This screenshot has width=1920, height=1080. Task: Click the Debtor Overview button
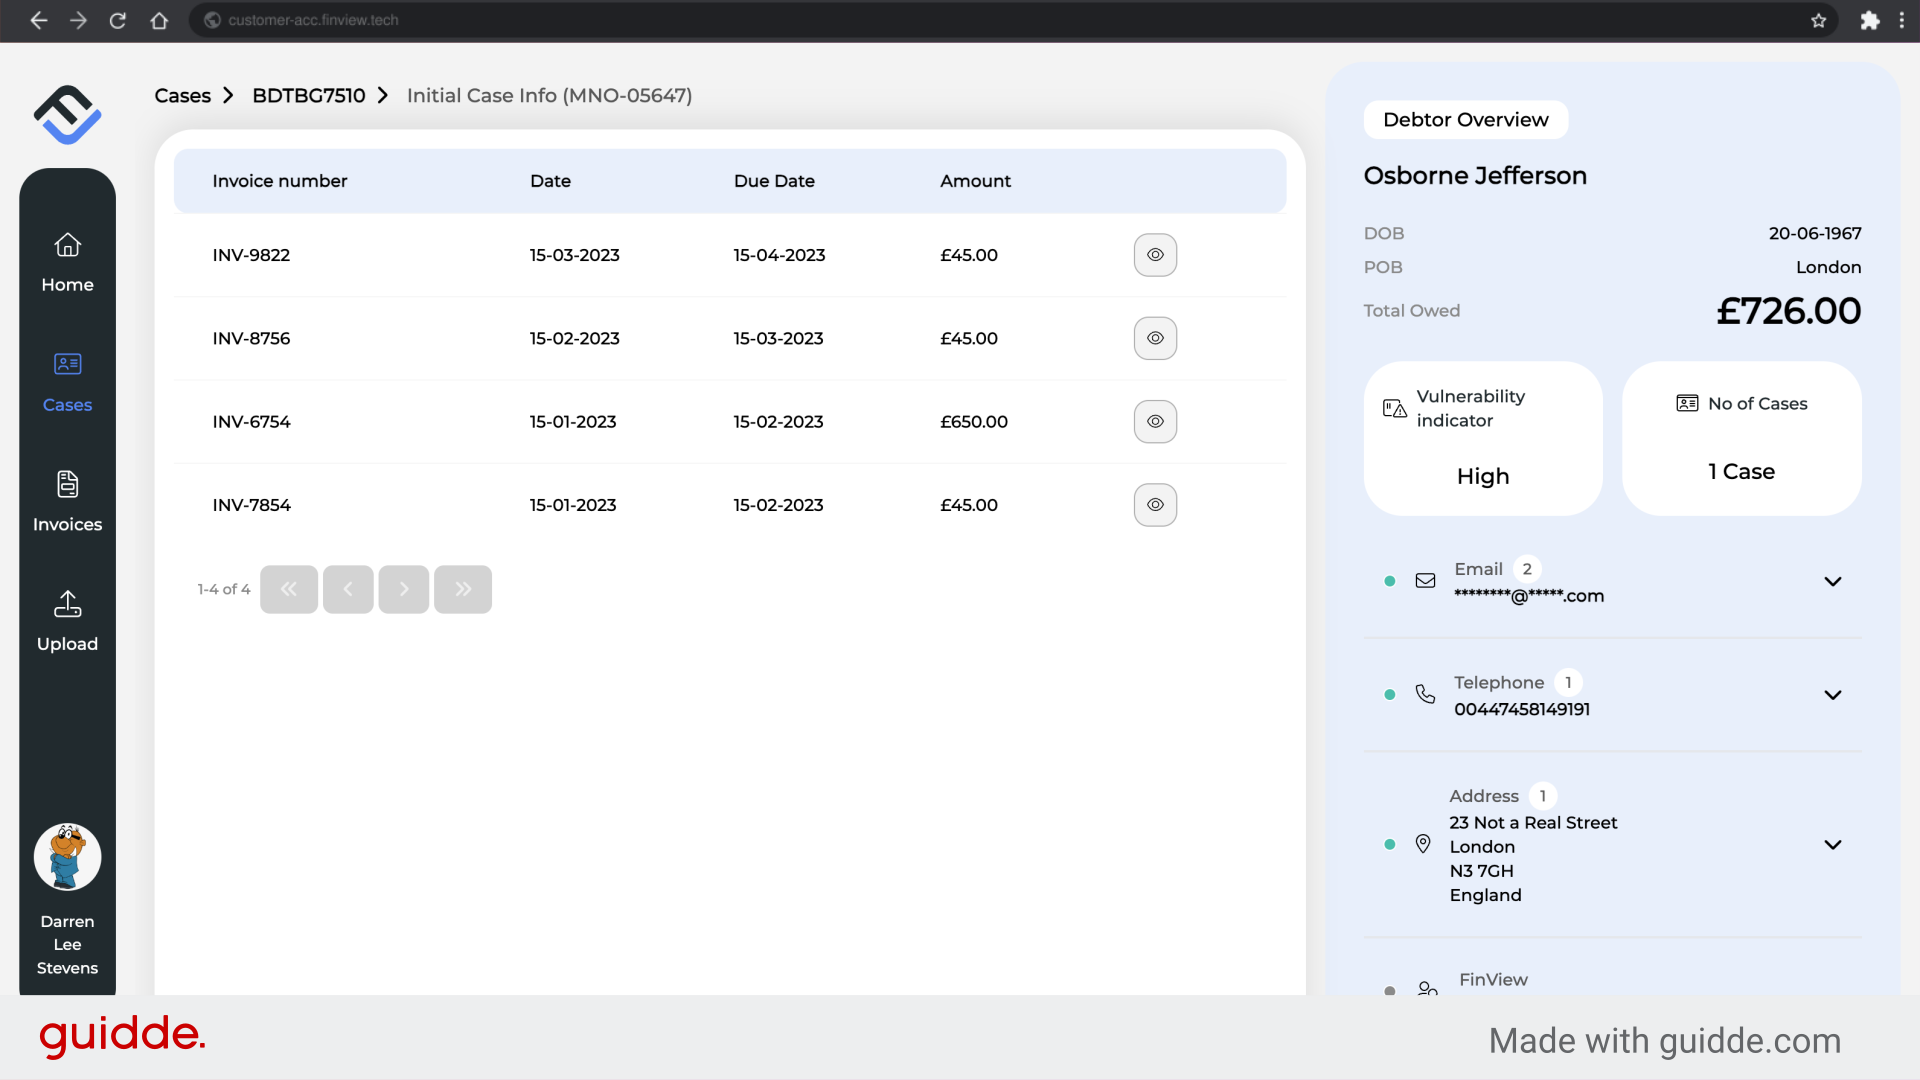click(1465, 119)
